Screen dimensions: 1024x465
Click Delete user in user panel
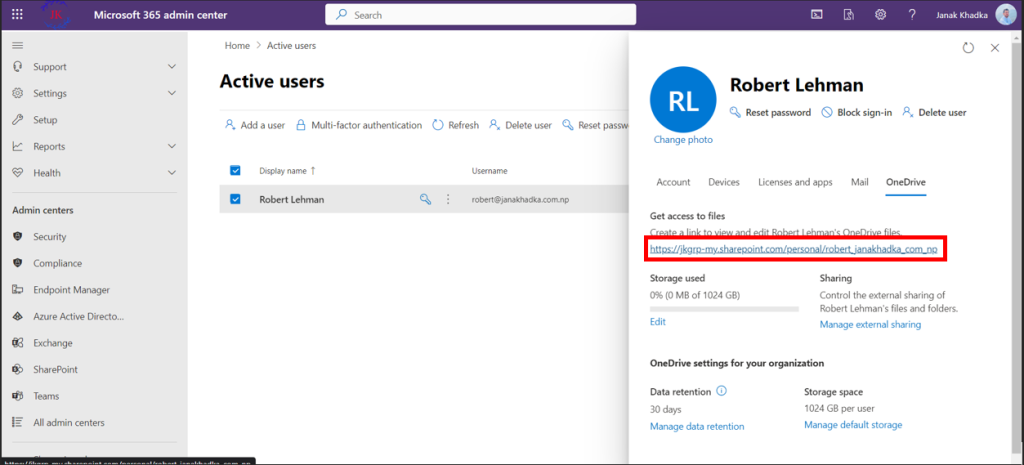pos(934,112)
